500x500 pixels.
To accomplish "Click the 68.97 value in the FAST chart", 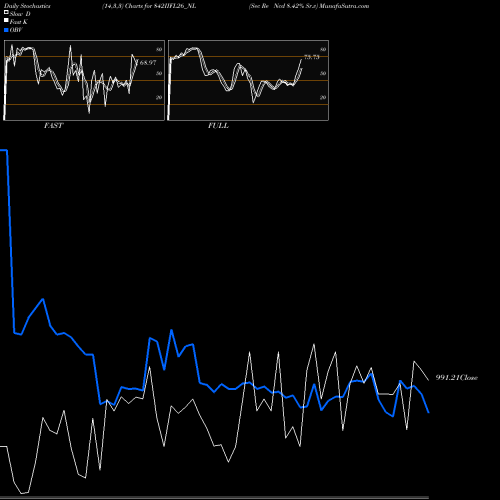I will point(148,63).
